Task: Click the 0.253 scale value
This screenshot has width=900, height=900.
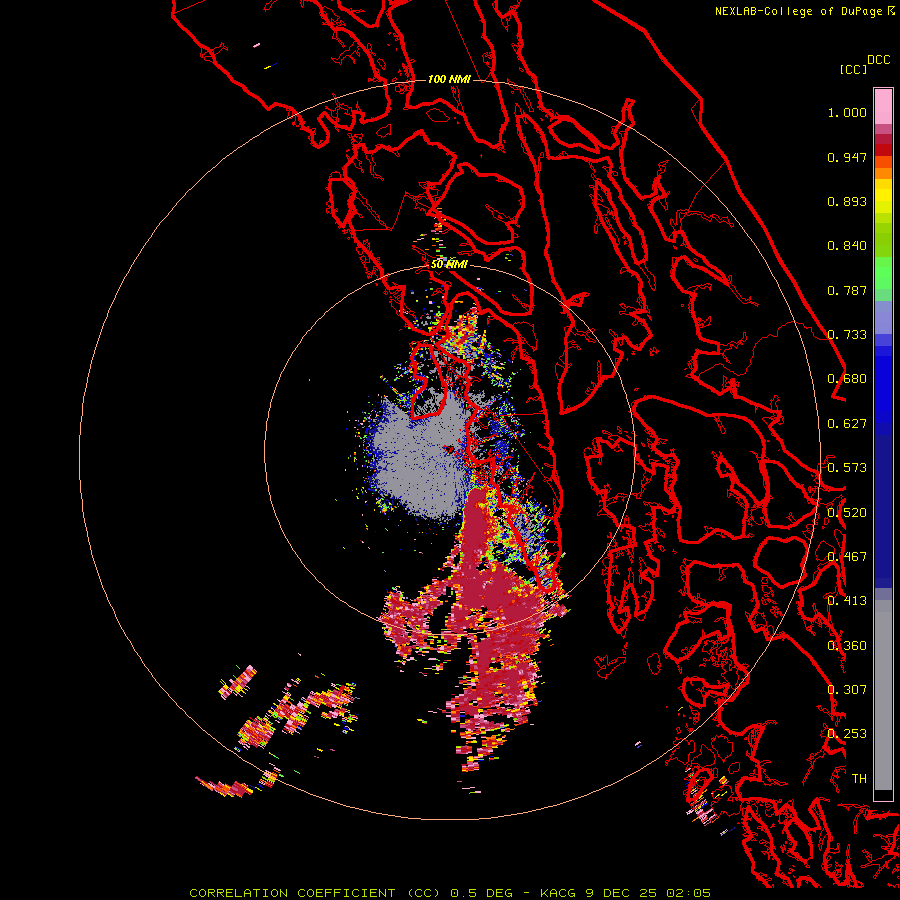Action: 847,734
